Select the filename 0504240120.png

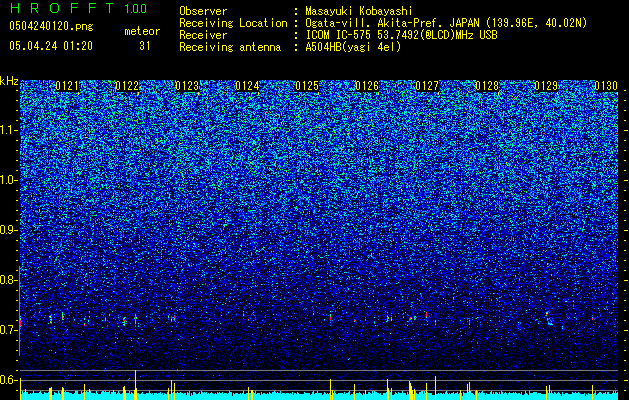click(51, 26)
